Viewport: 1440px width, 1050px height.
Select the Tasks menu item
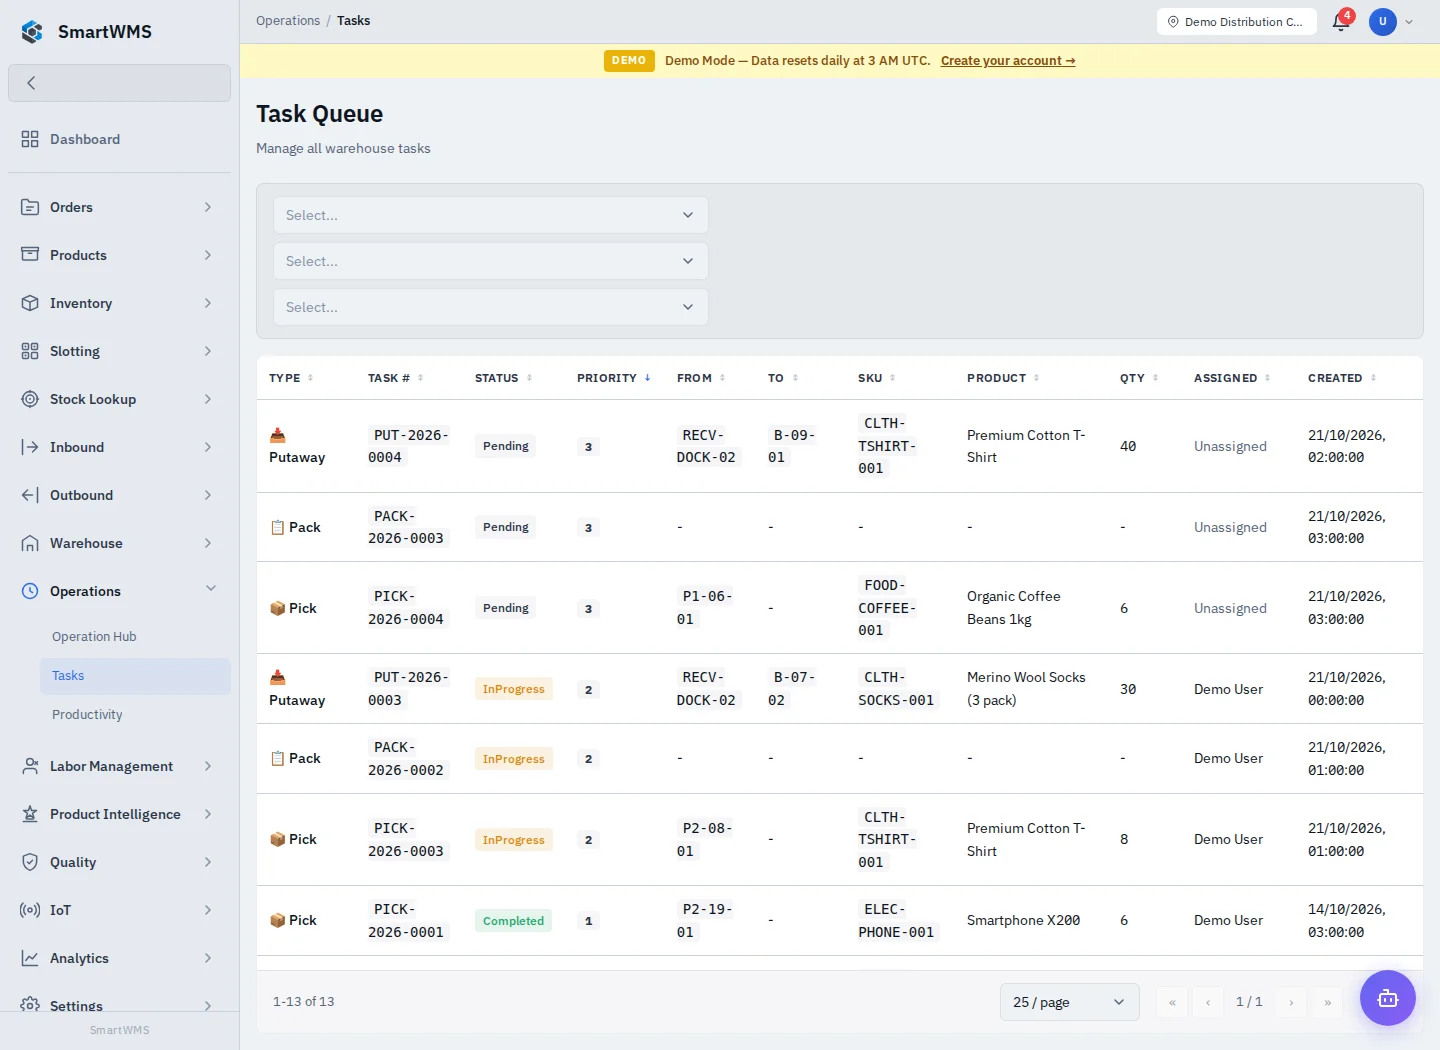pos(135,676)
